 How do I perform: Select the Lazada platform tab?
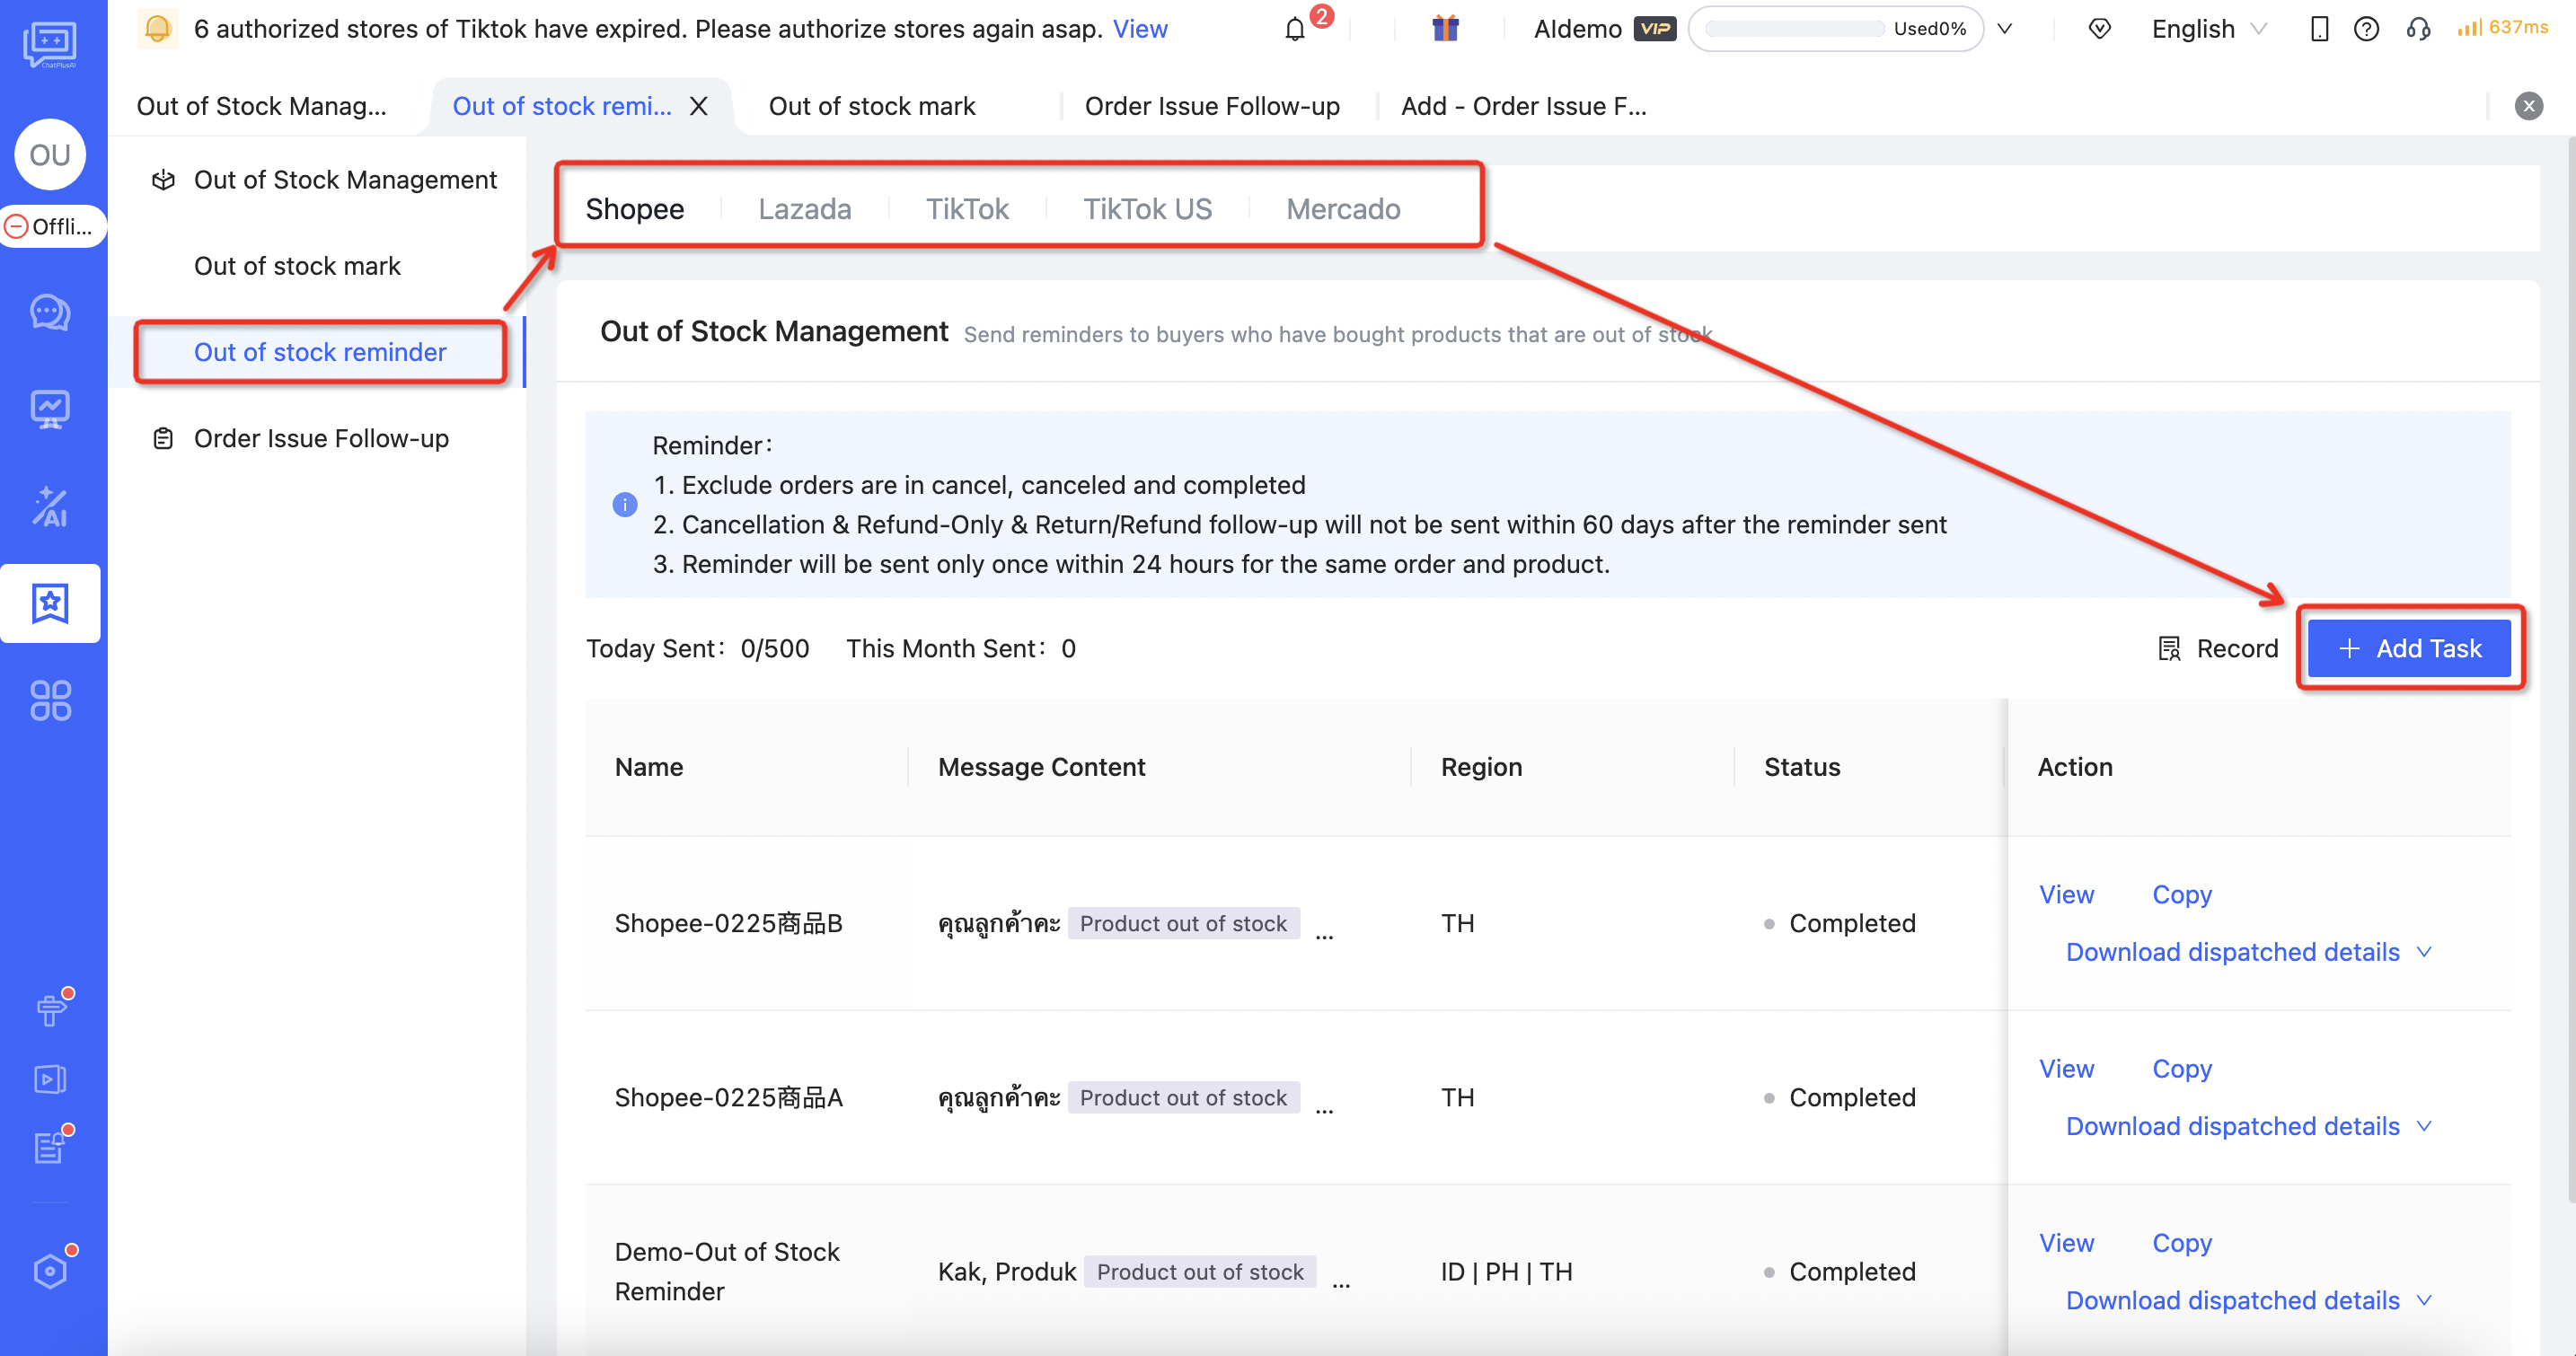coord(804,209)
